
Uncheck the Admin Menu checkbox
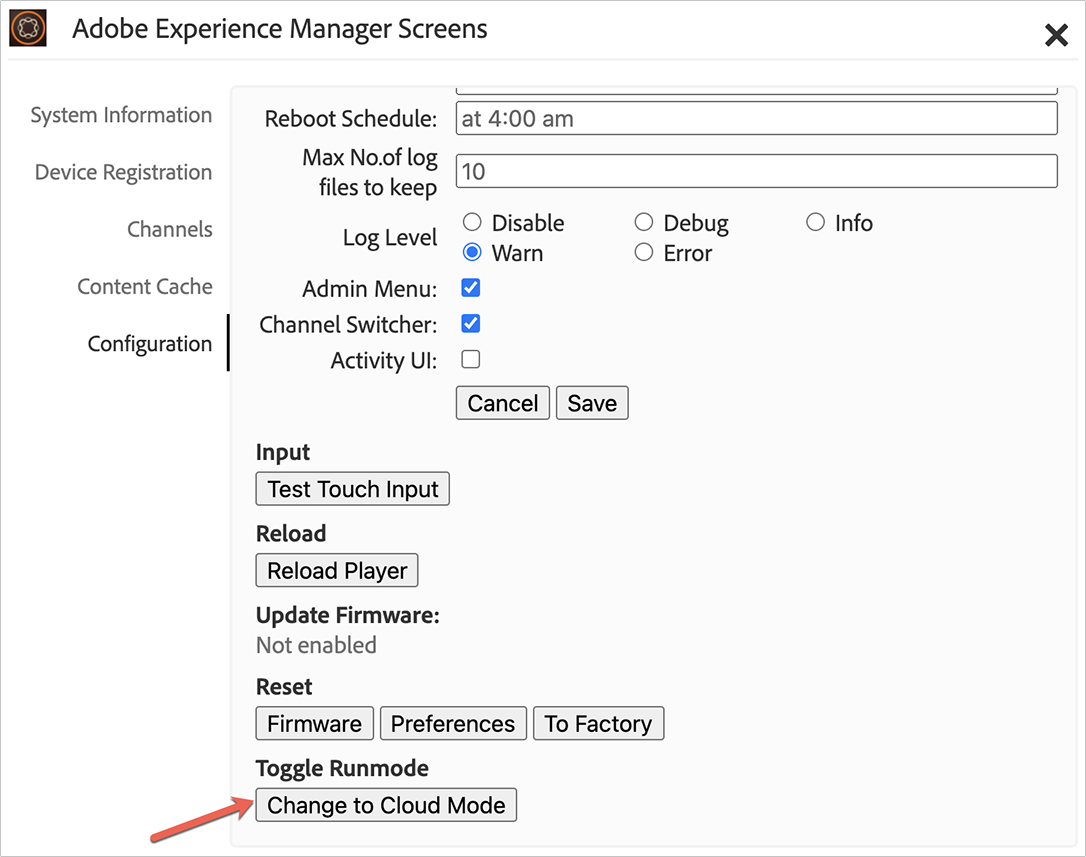[x=471, y=289]
